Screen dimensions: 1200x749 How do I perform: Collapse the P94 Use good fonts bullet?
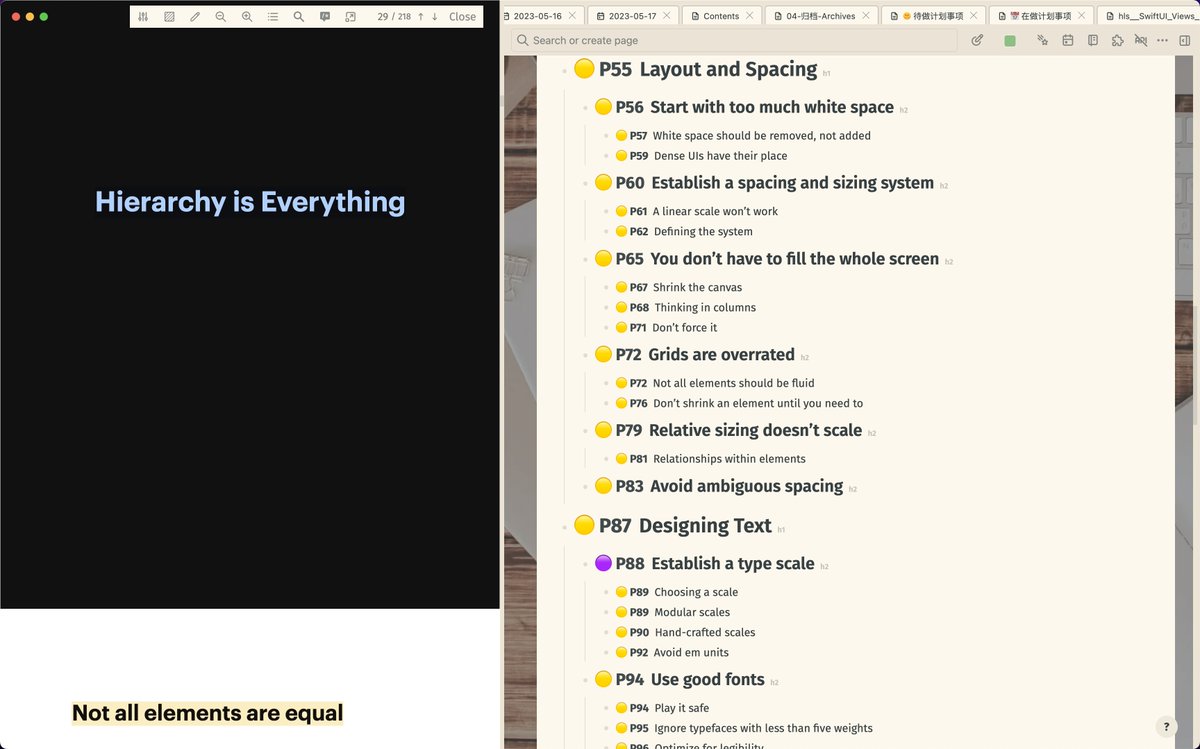pyautogui.click(x=585, y=680)
